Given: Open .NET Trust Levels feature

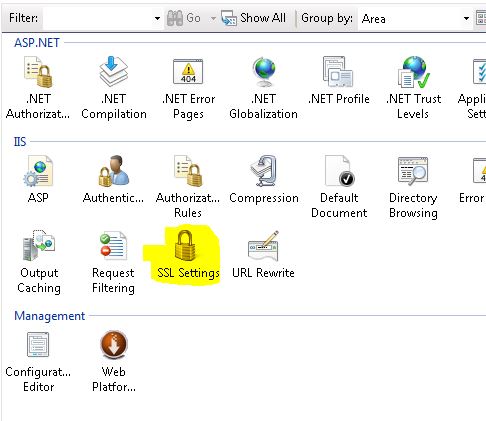Looking at the screenshot, I should click(x=413, y=87).
